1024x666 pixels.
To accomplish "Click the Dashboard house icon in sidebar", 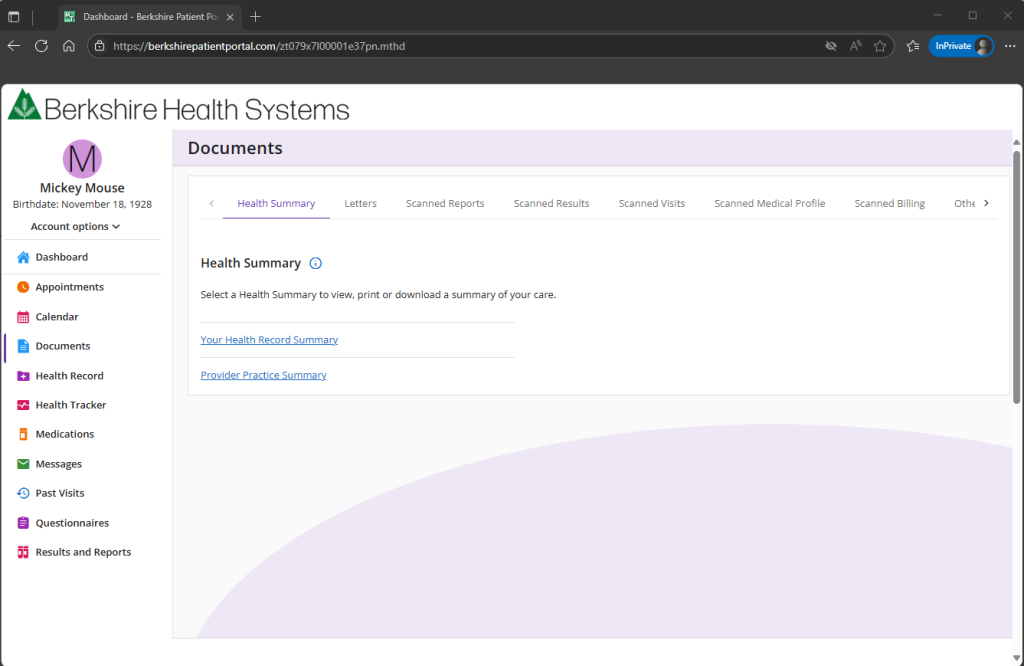I will coord(23,257).
